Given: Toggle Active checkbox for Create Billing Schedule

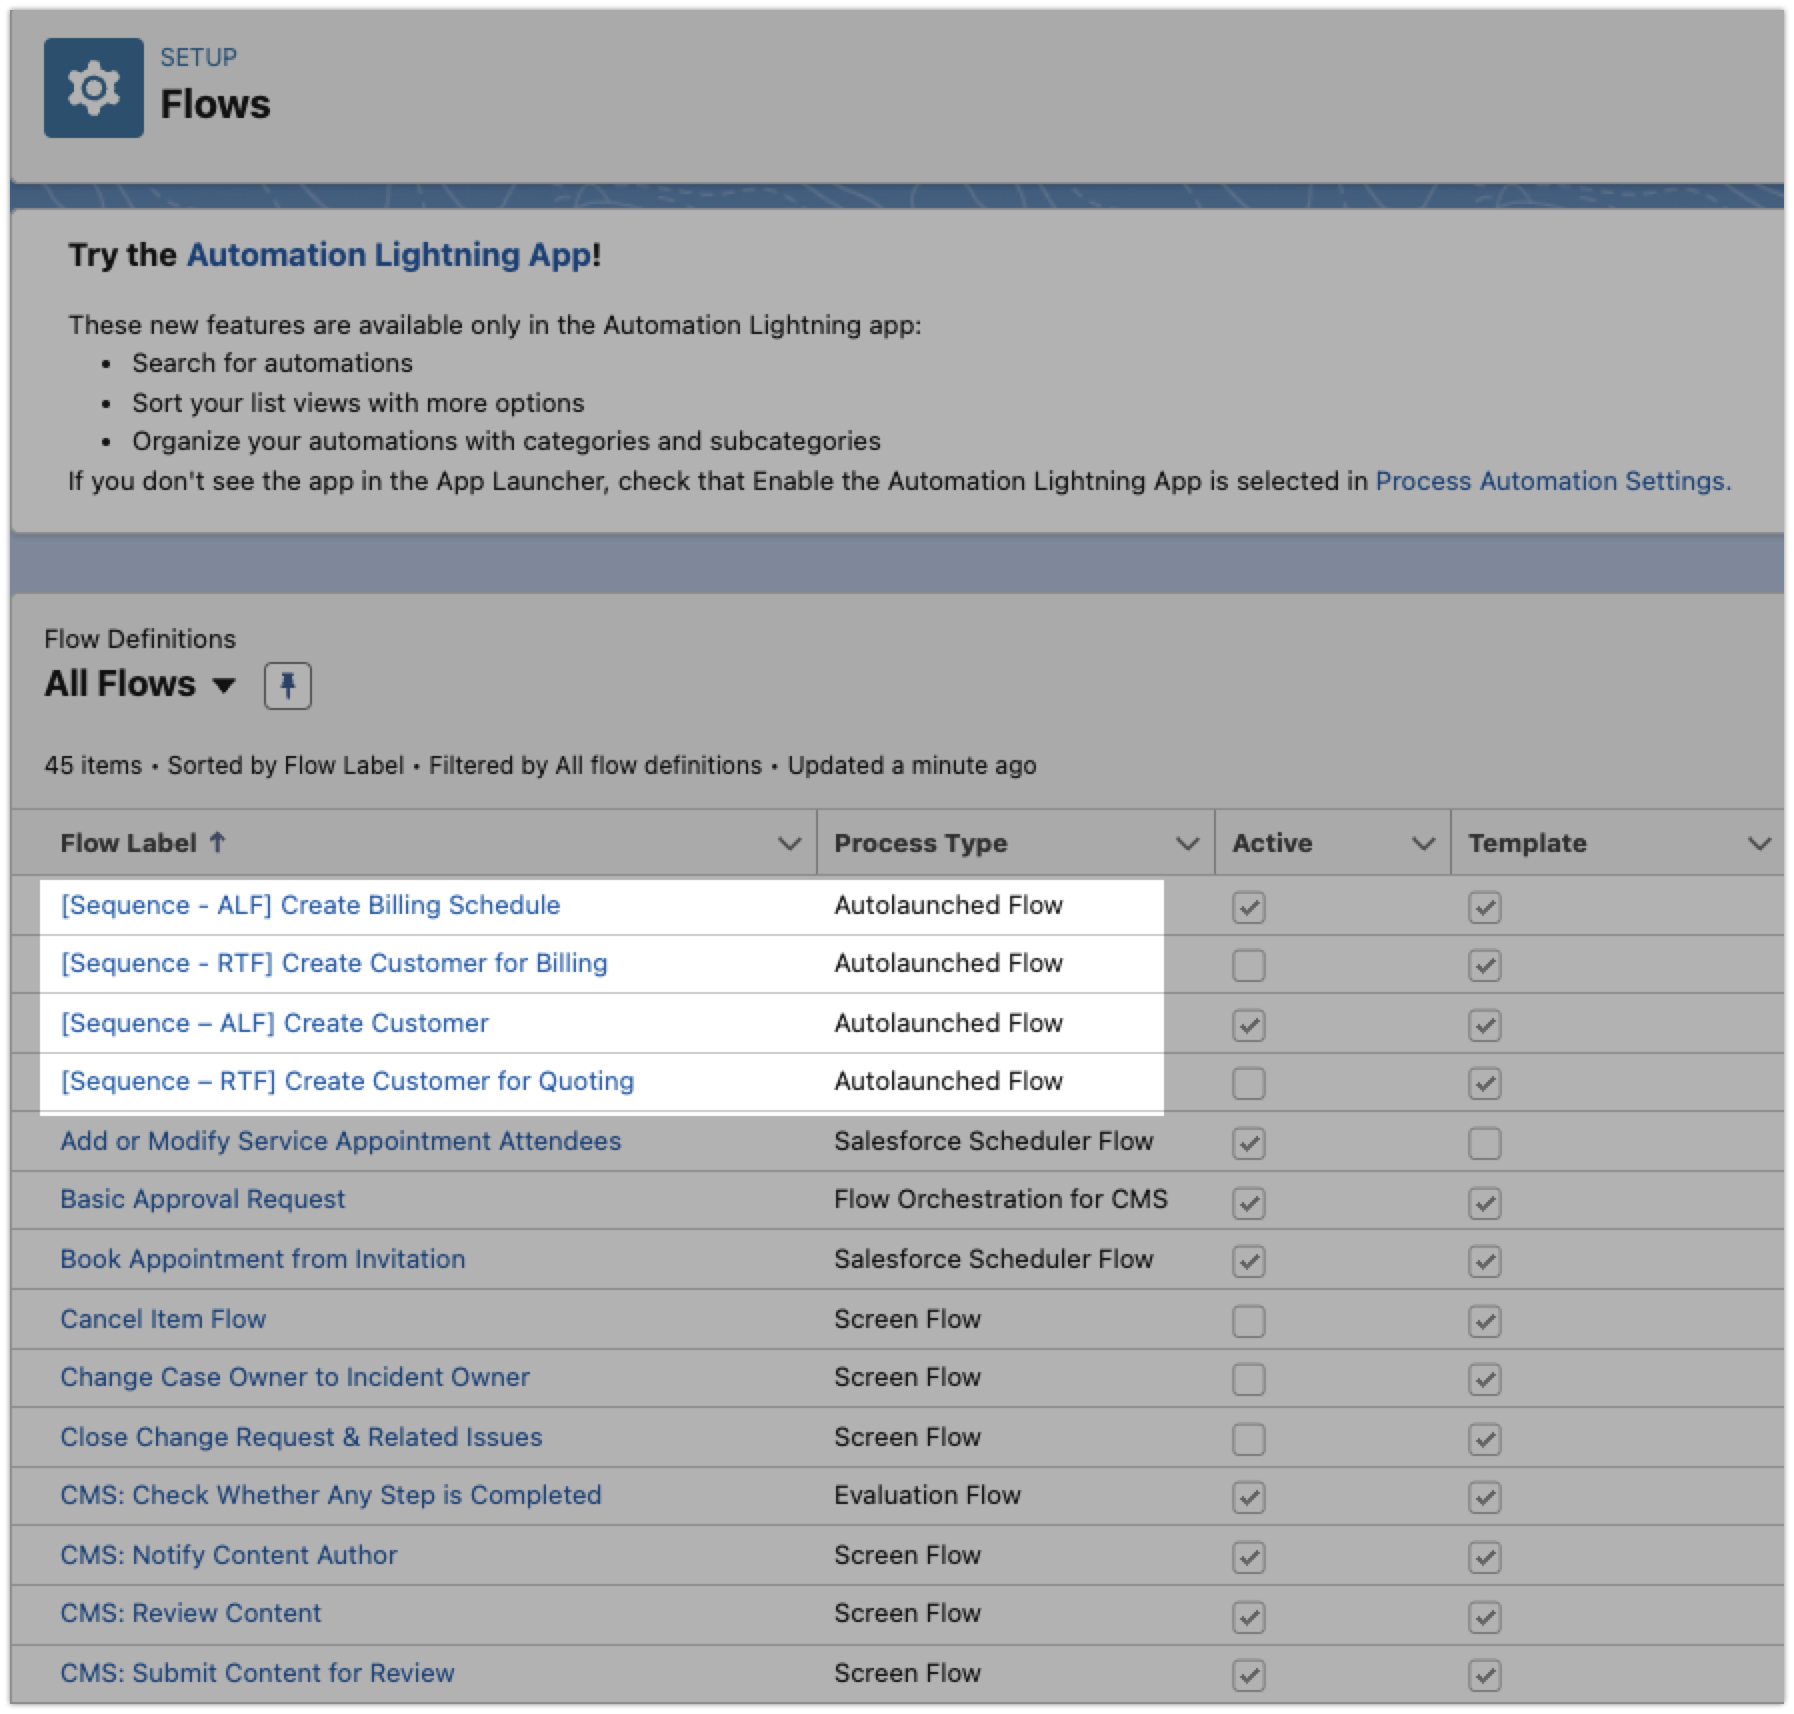Looking at the screenshot, I should click(x=1248, y=907).
